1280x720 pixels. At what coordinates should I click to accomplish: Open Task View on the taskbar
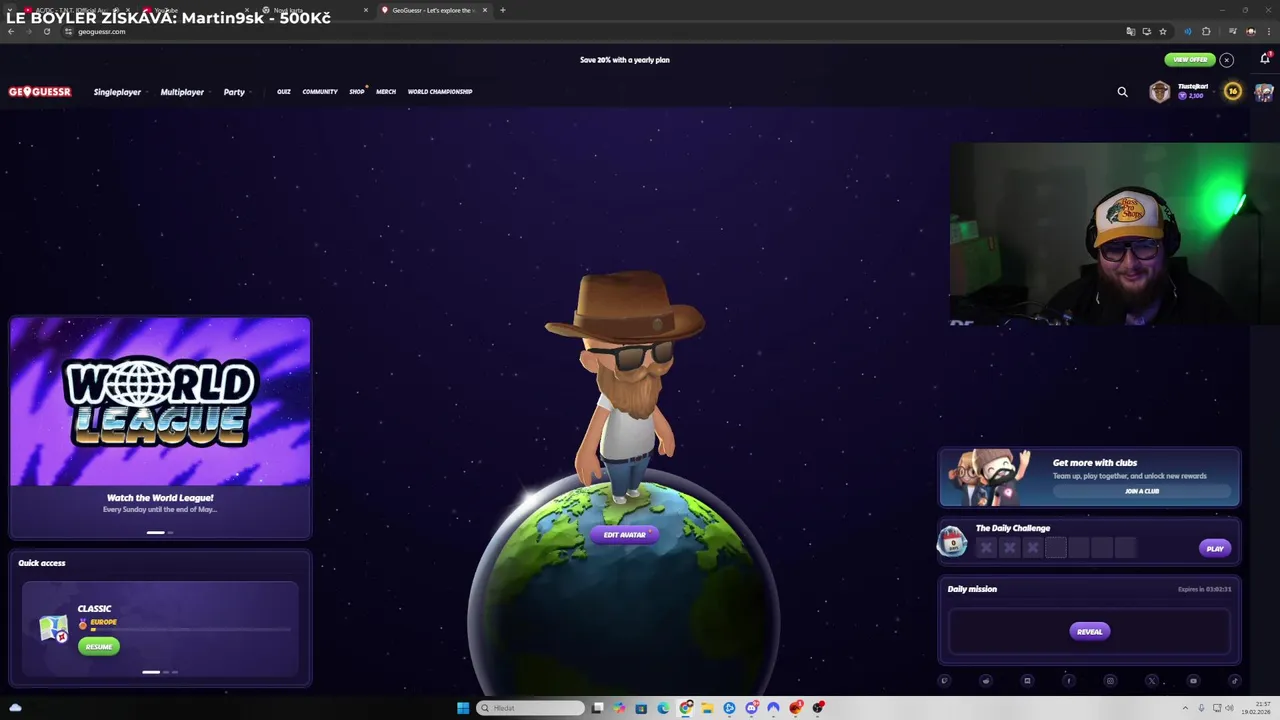pos(597,708)
